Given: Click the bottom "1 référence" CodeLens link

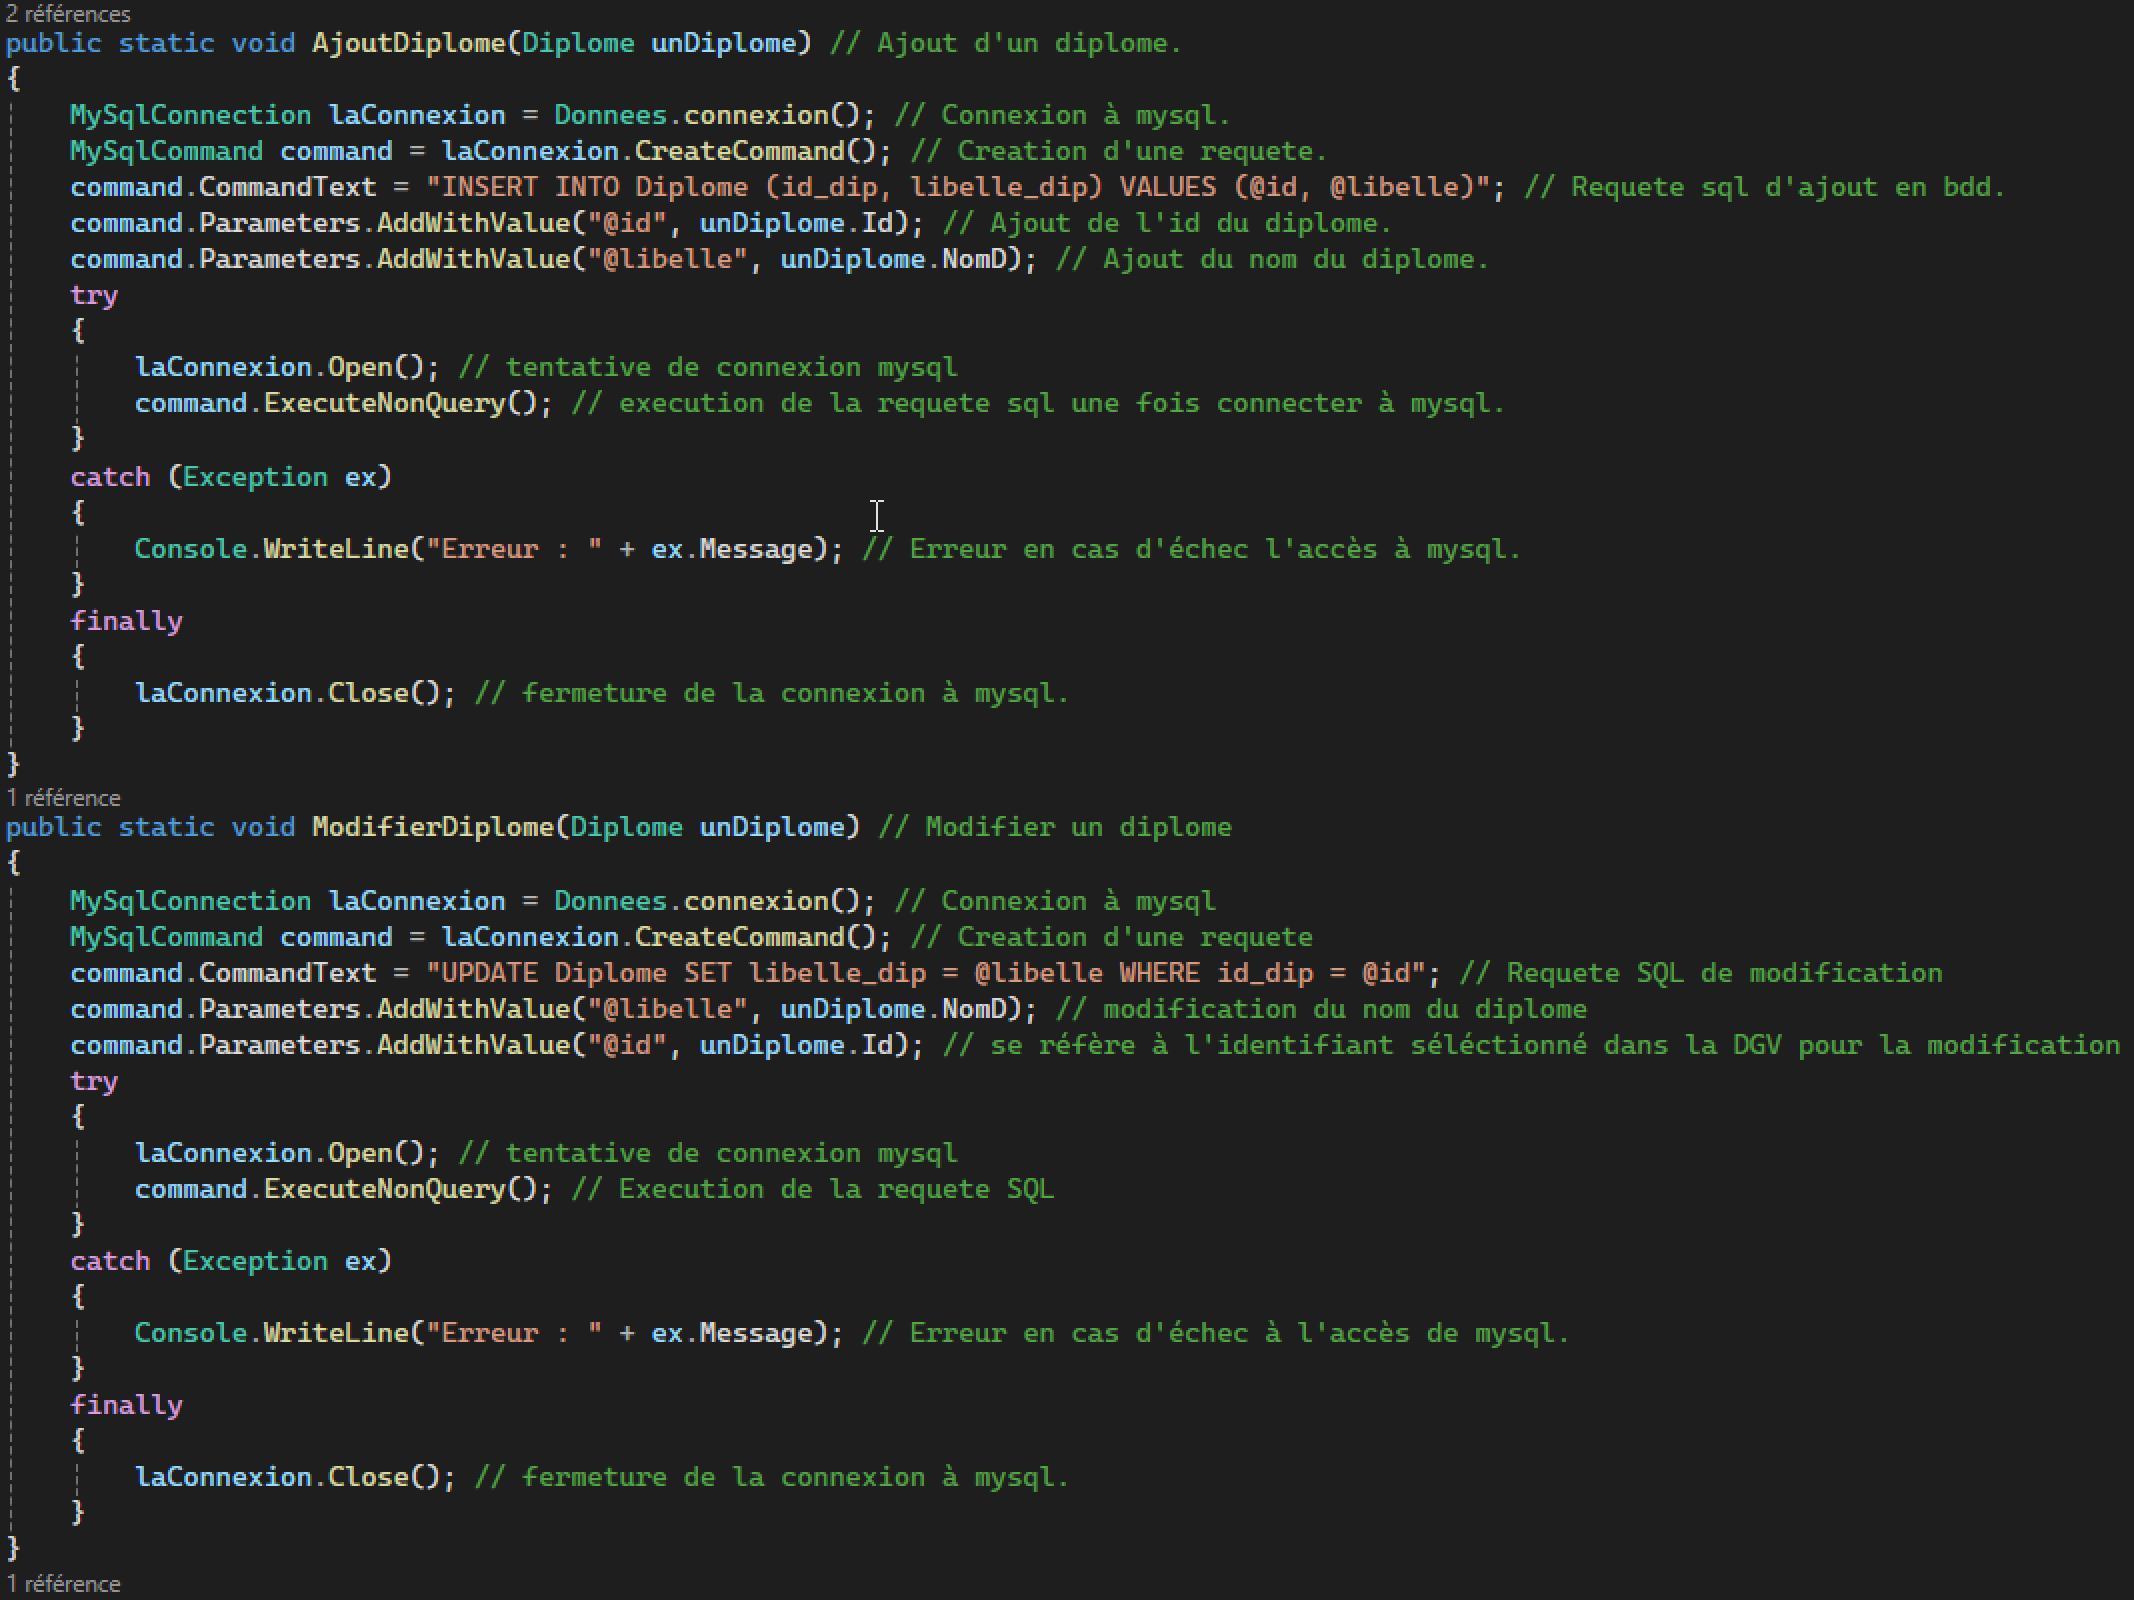Looking at the screenshot, I should [63, 1584].
